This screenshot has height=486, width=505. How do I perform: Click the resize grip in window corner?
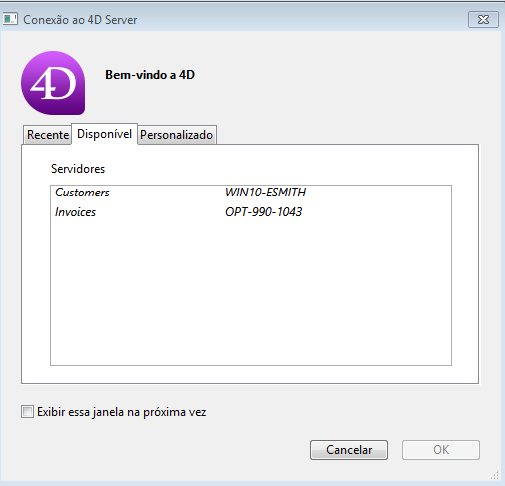pyautogui.click(x=495, y=475)
